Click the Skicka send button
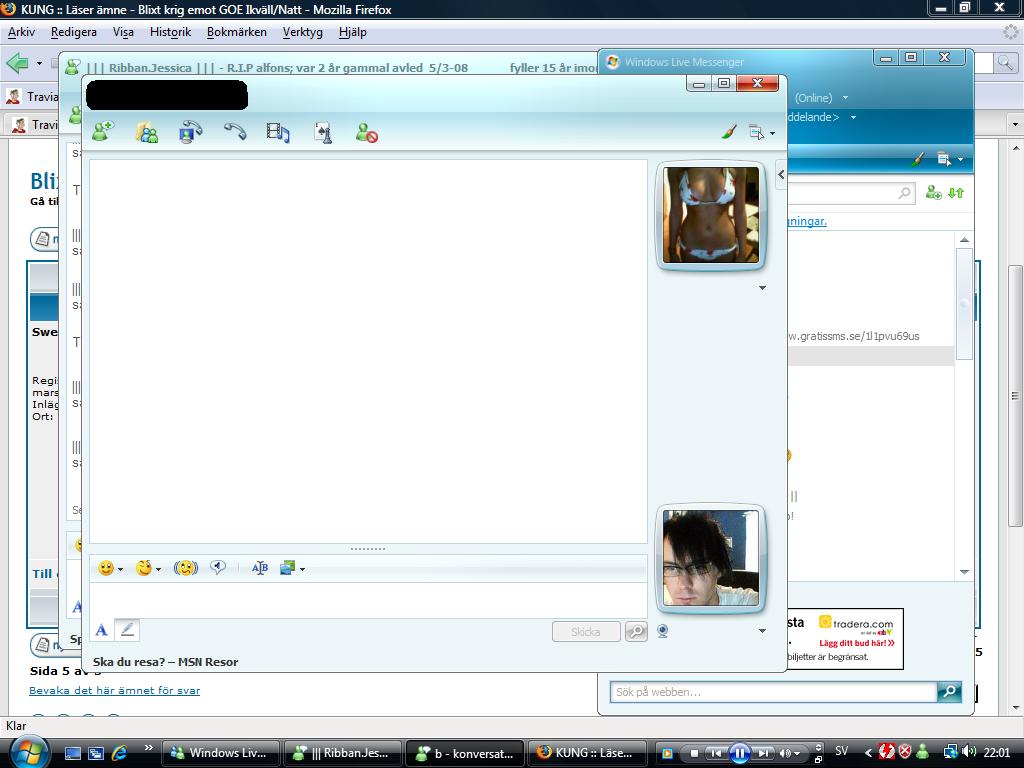The width and height of the screenshot is (1024, 768). [586, 632]
